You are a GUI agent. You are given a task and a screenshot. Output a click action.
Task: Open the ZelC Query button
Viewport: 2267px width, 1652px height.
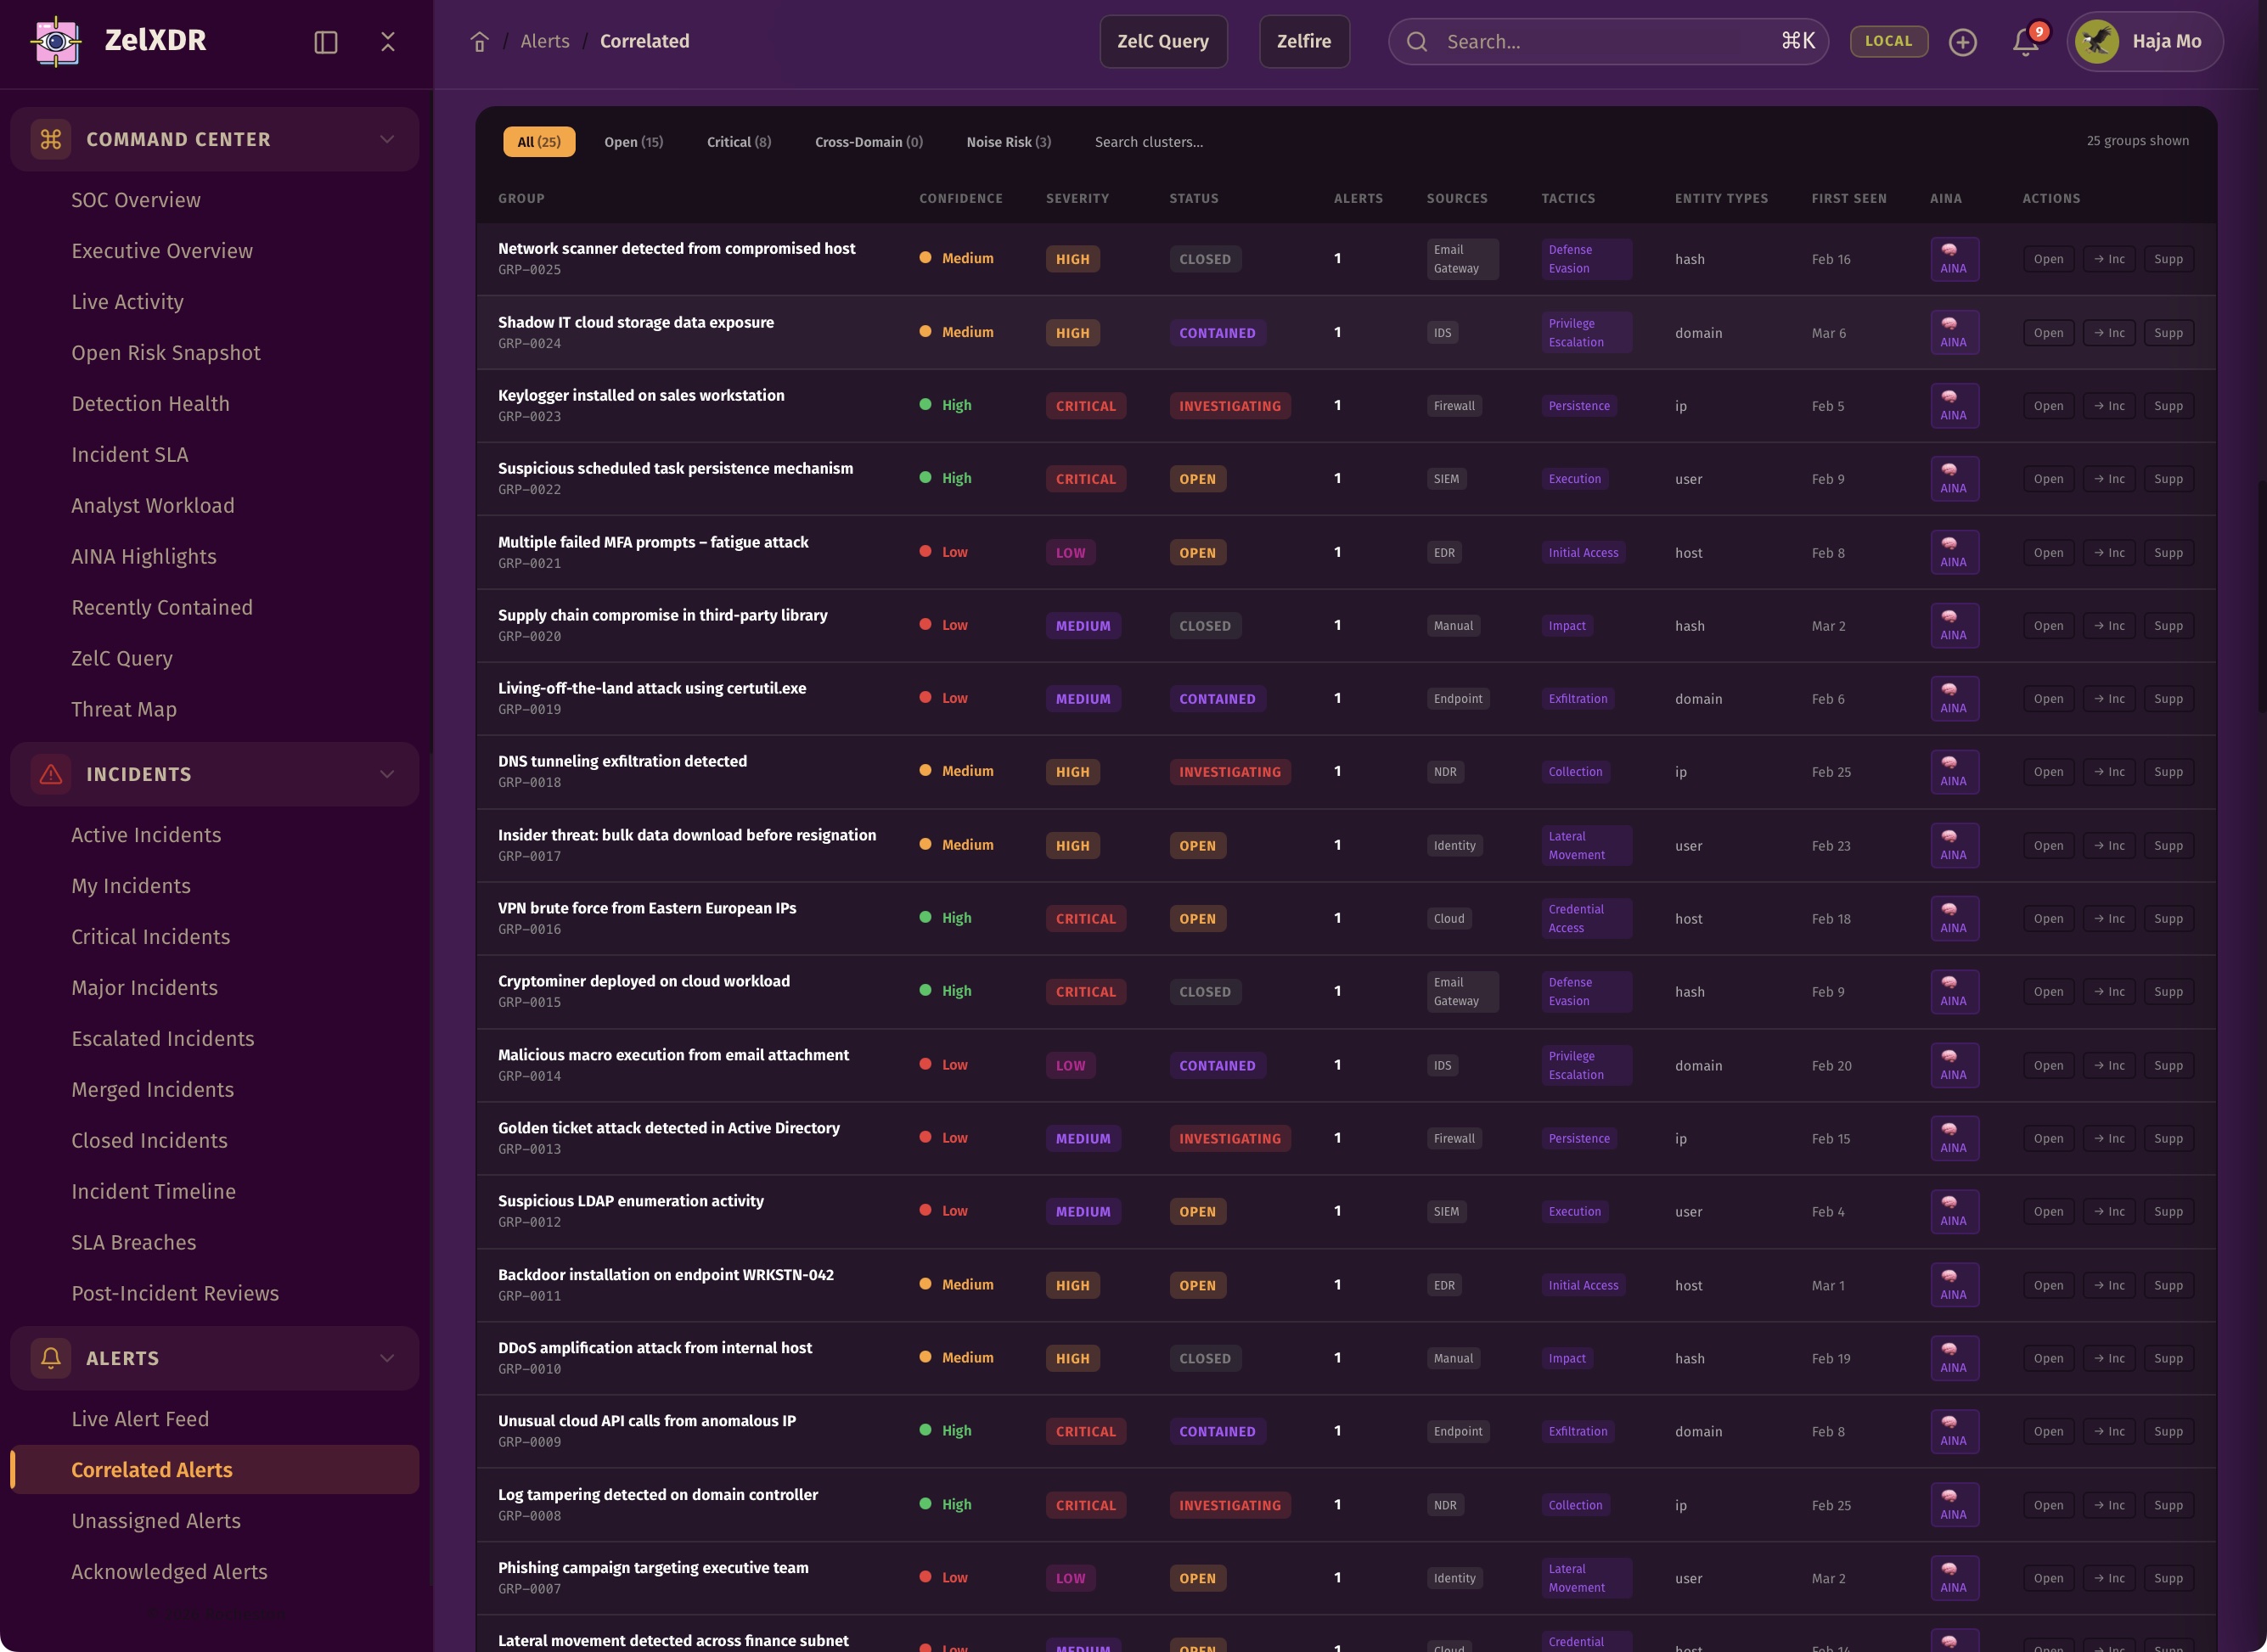tap(1162, 42)
